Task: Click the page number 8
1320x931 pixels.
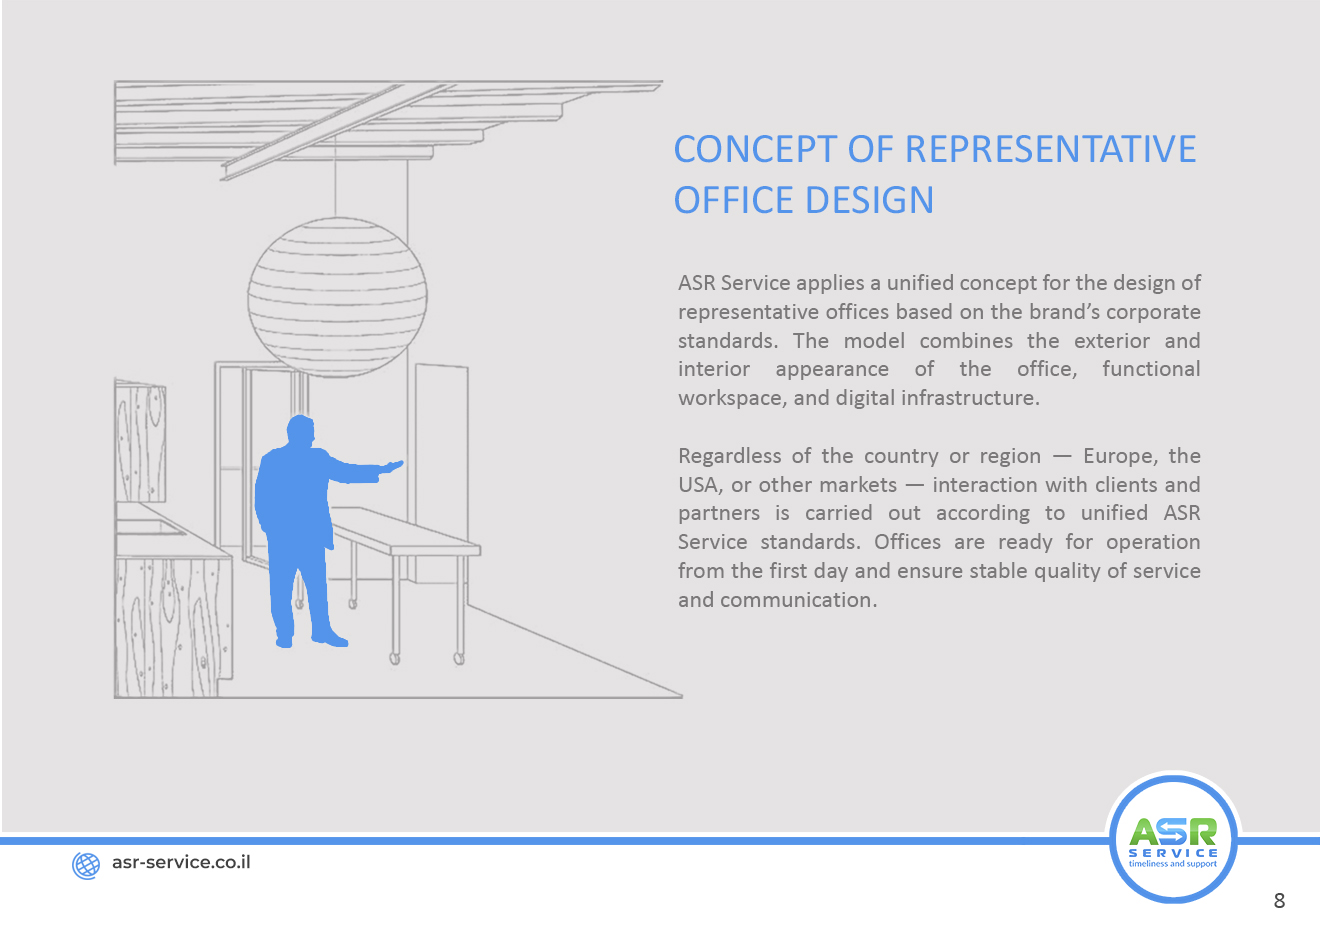Action: [1279, 901]
